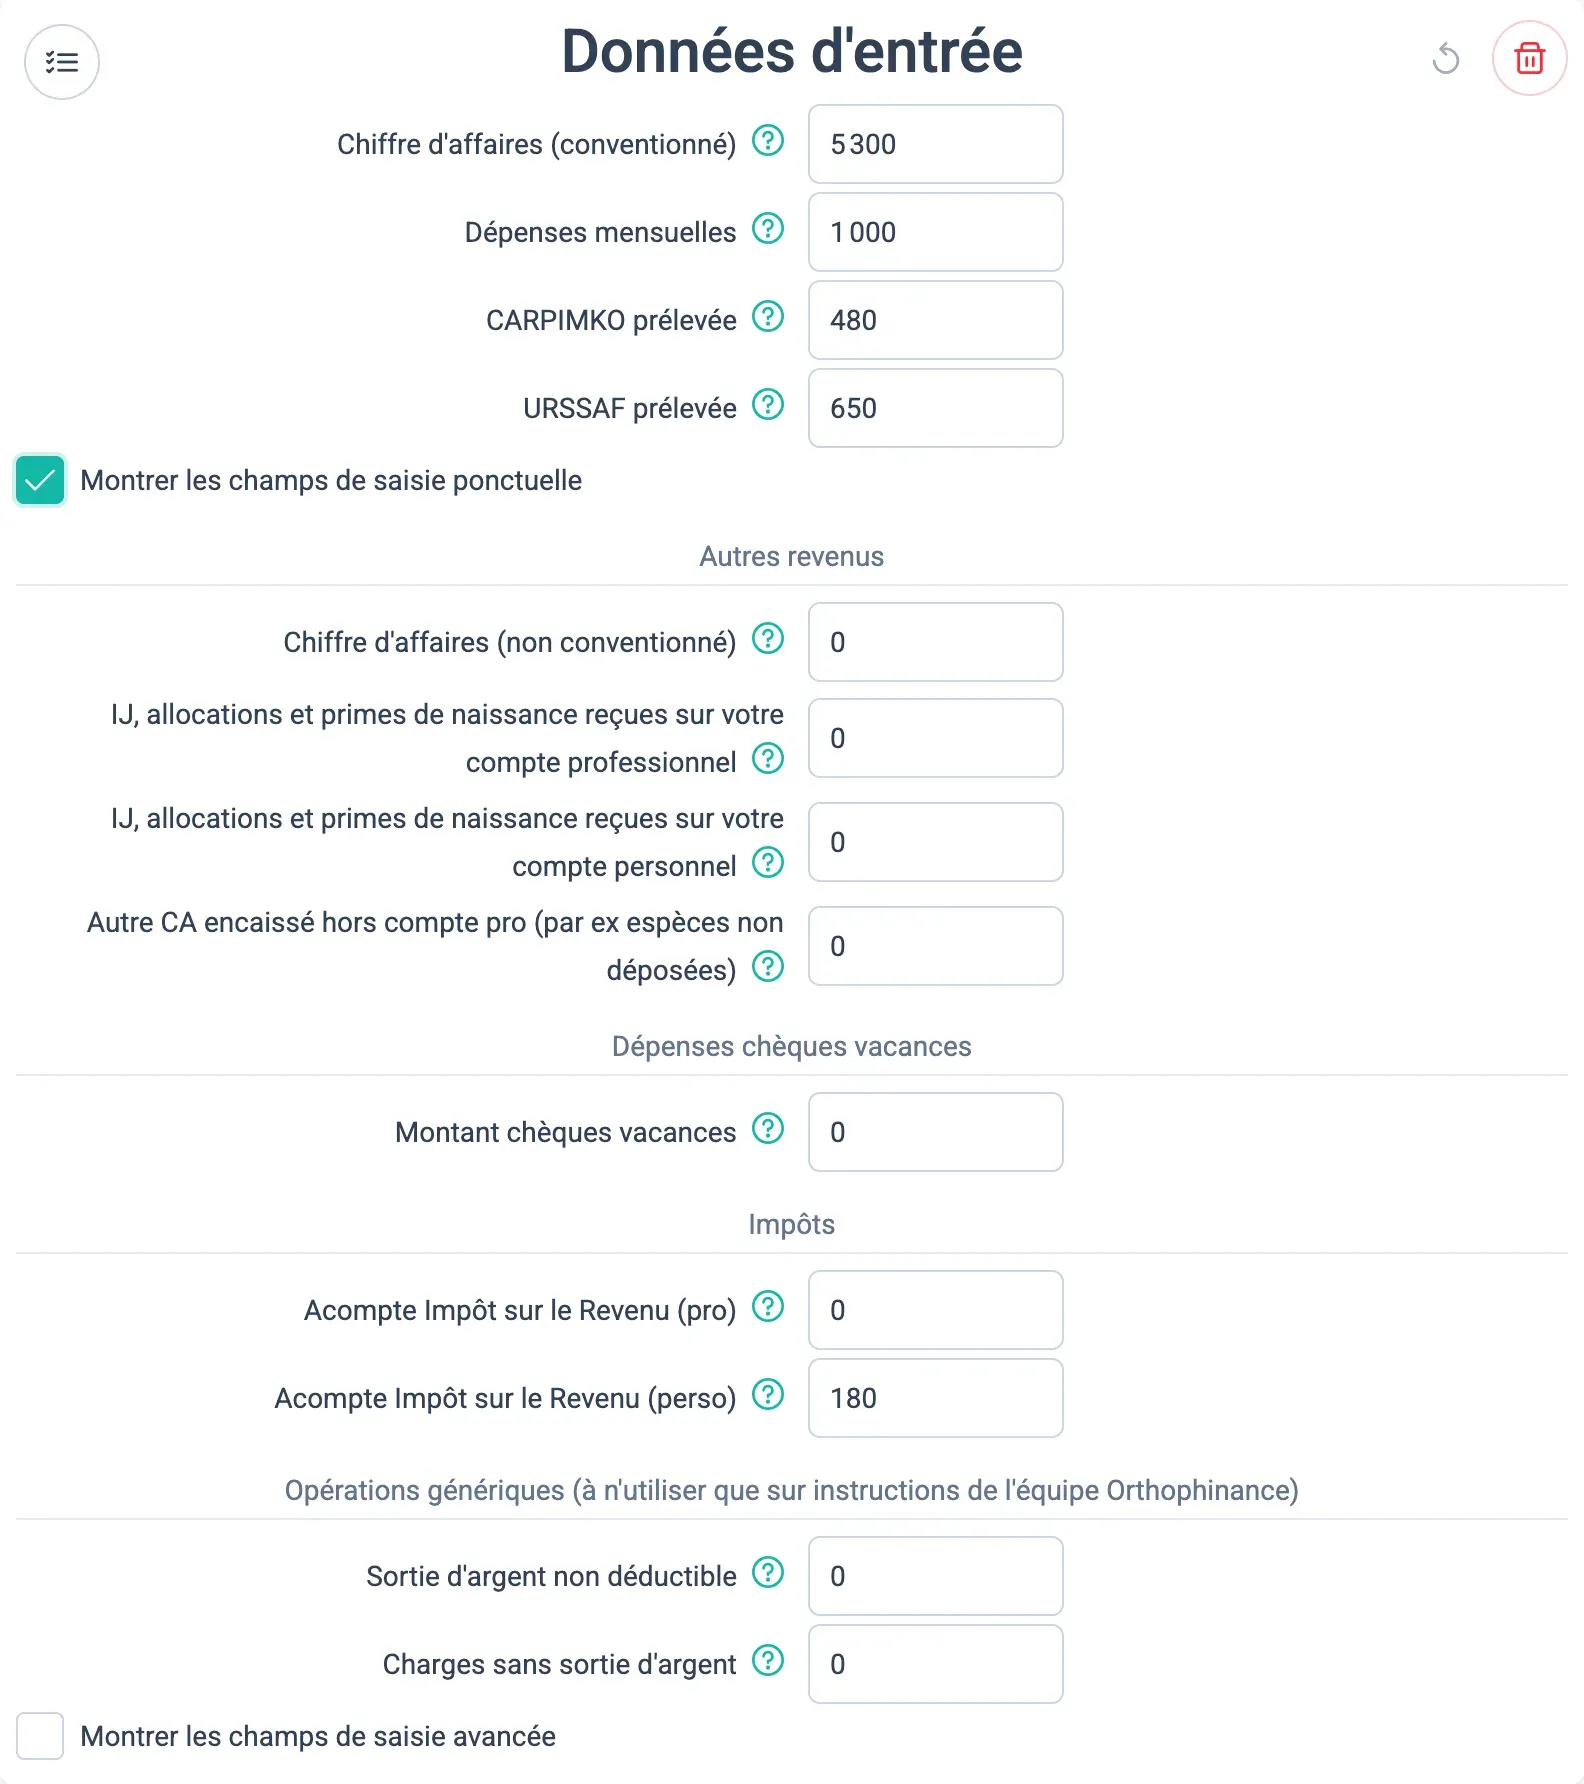The height and width of the screenshot is (1784, 1584).
Task: Uncheck Montrer les champs de saisie ponctuelle
Action: 40,480
